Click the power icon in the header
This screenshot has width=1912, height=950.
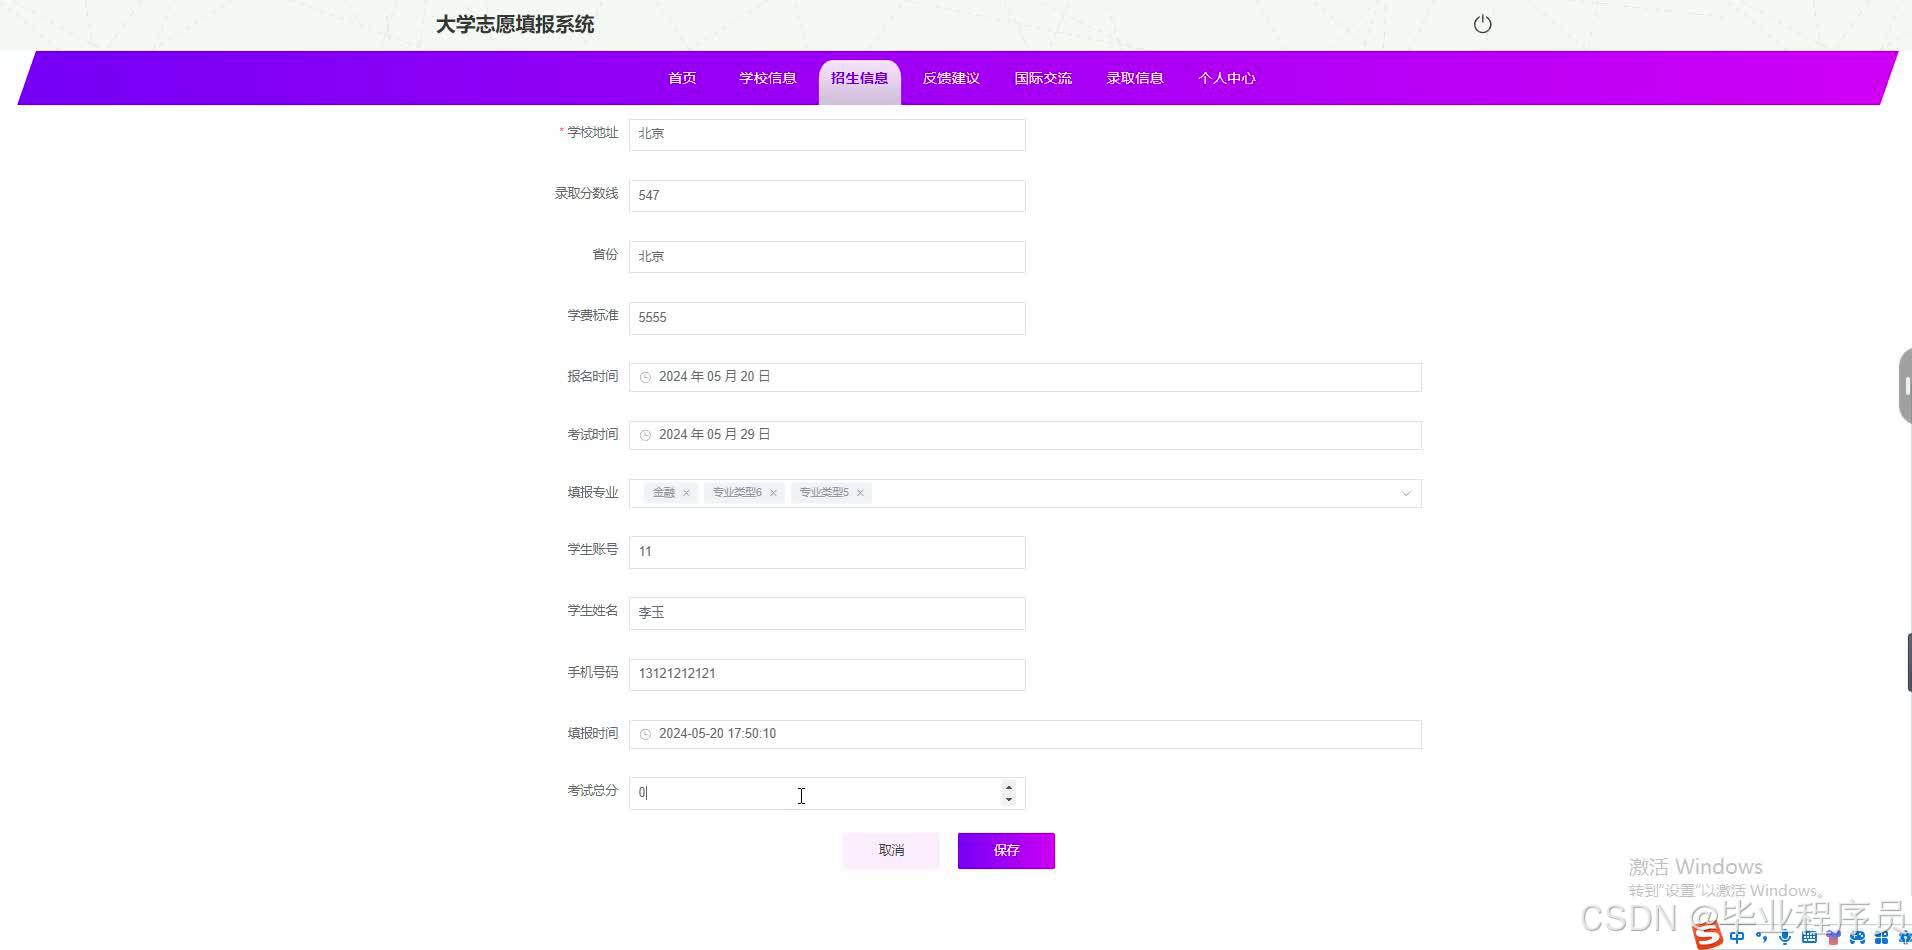pos(1482,23)
